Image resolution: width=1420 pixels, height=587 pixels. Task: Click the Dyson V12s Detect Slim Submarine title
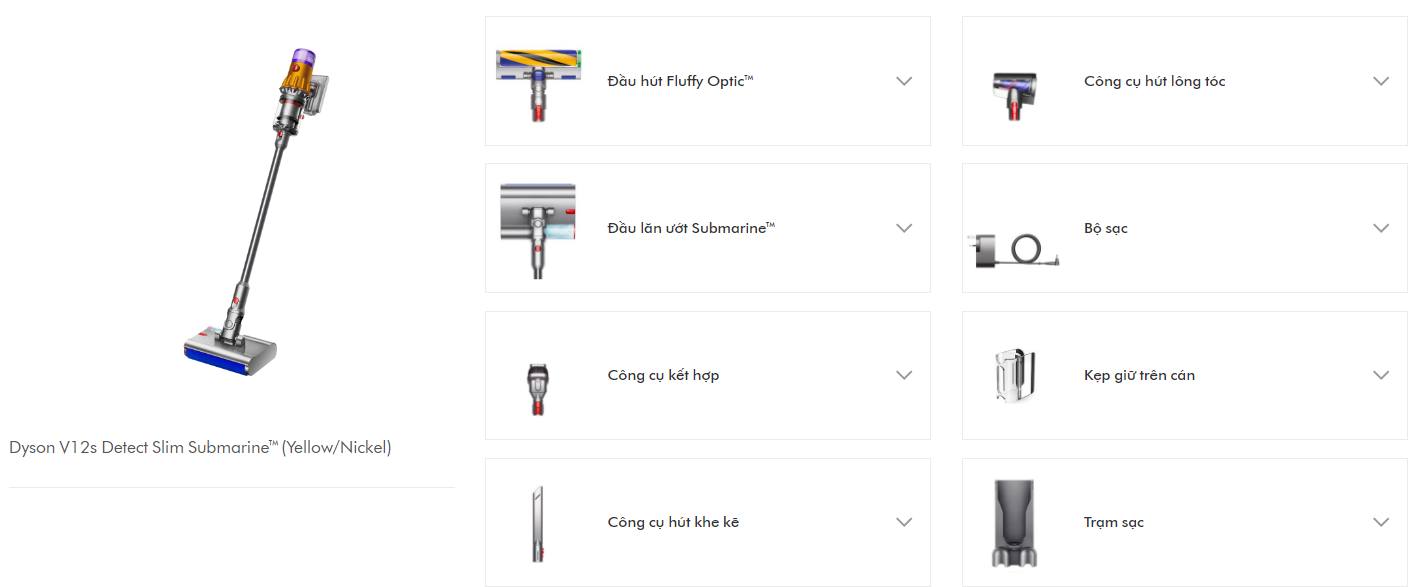point(200,448)
